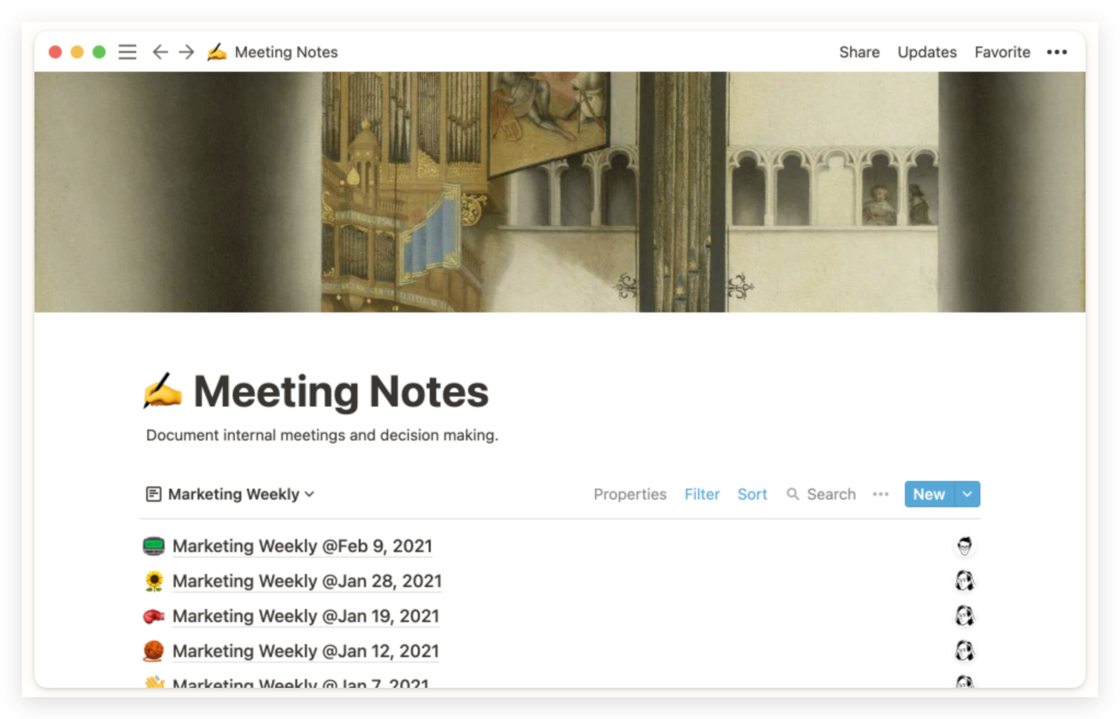
Task: Close the window with the red button
Action: click(55, 52)
